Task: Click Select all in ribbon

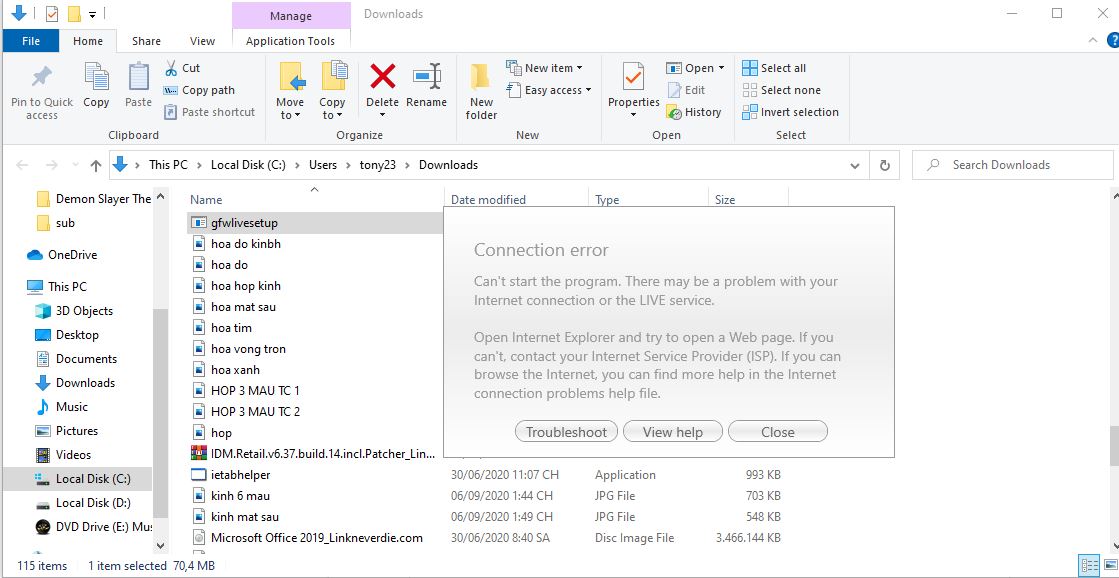Action: click(x=774, y=68)
